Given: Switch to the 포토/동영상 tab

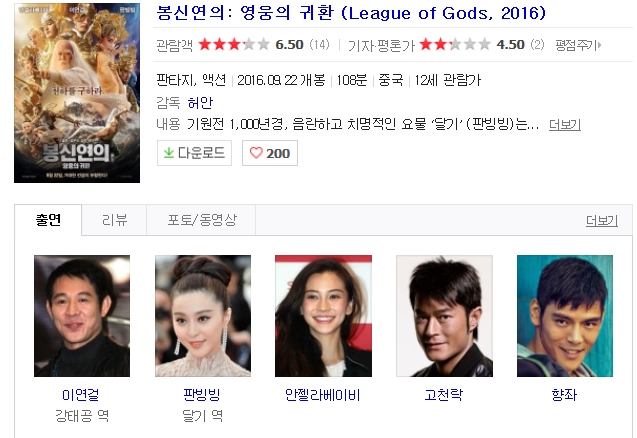Looking at the screenshot, I should point(202,220).
